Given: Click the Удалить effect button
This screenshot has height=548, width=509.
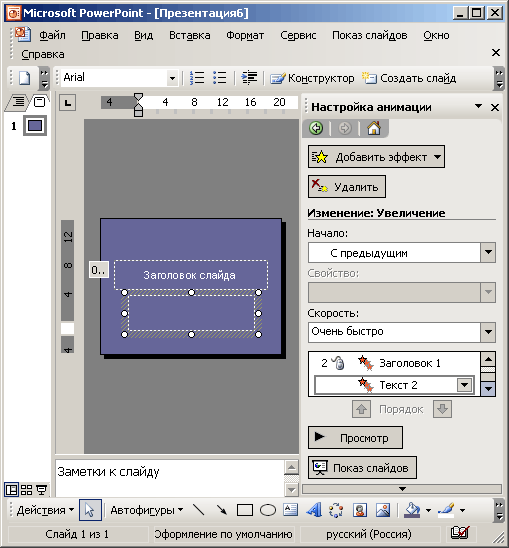Looking at the screenshot, I should click(x=347, y=187).
